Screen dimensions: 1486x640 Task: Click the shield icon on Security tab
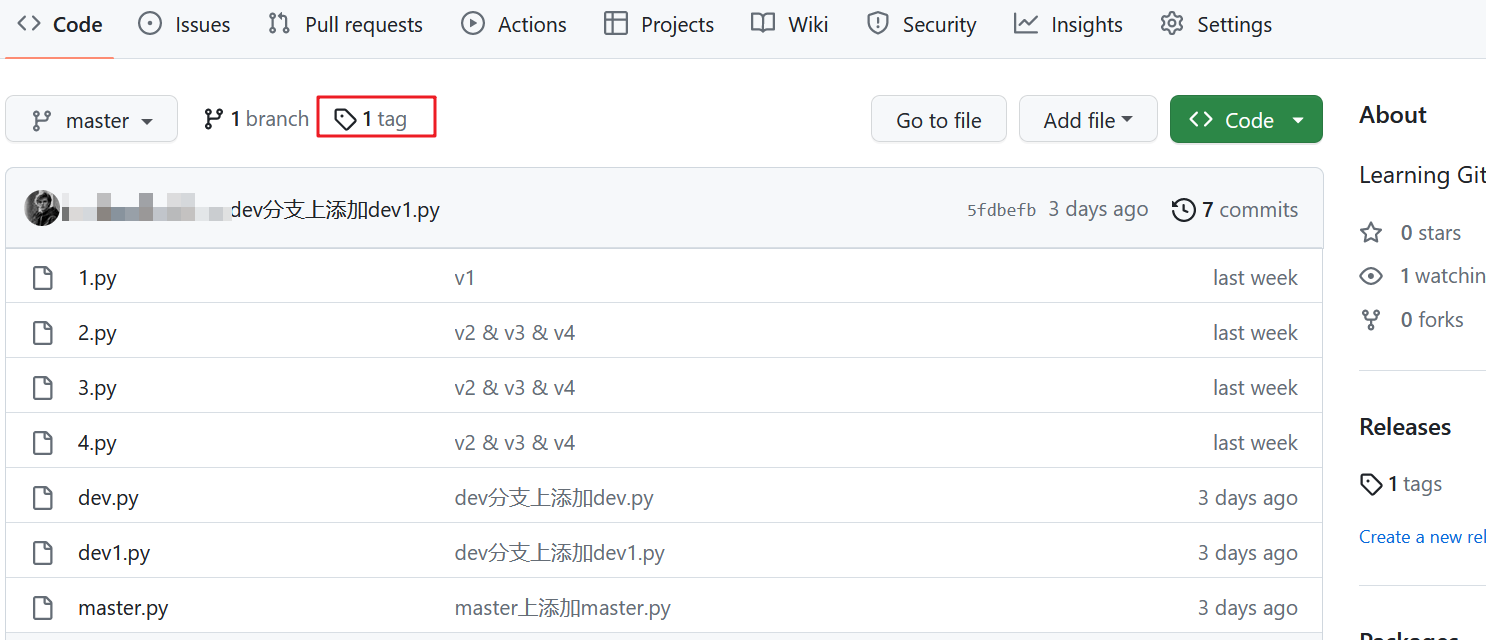coord(878,24)
